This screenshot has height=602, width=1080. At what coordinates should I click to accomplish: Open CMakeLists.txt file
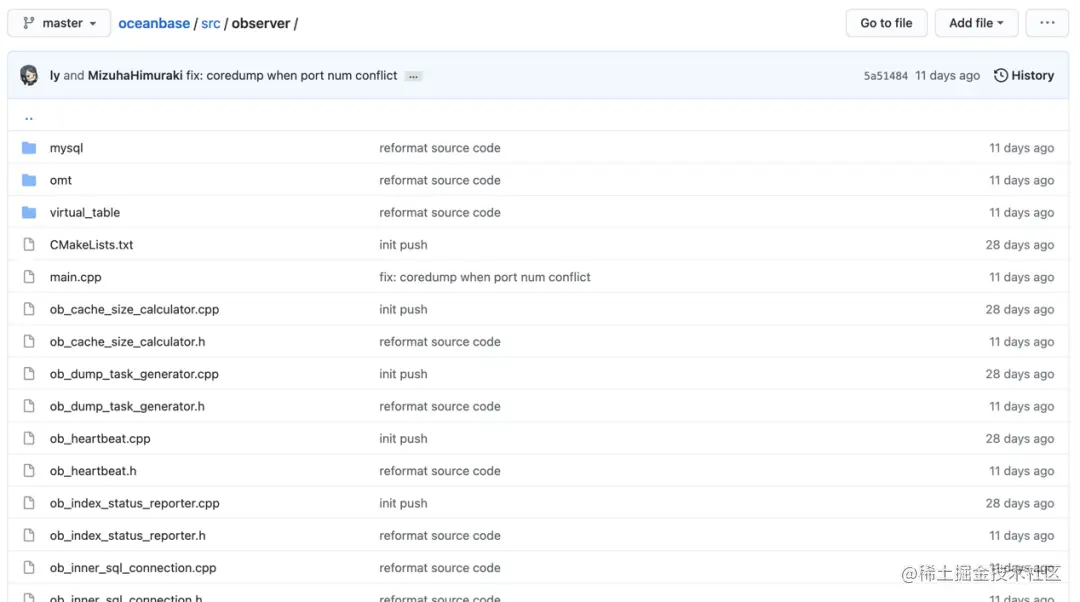pyautogui.click(x=92, y=245)
